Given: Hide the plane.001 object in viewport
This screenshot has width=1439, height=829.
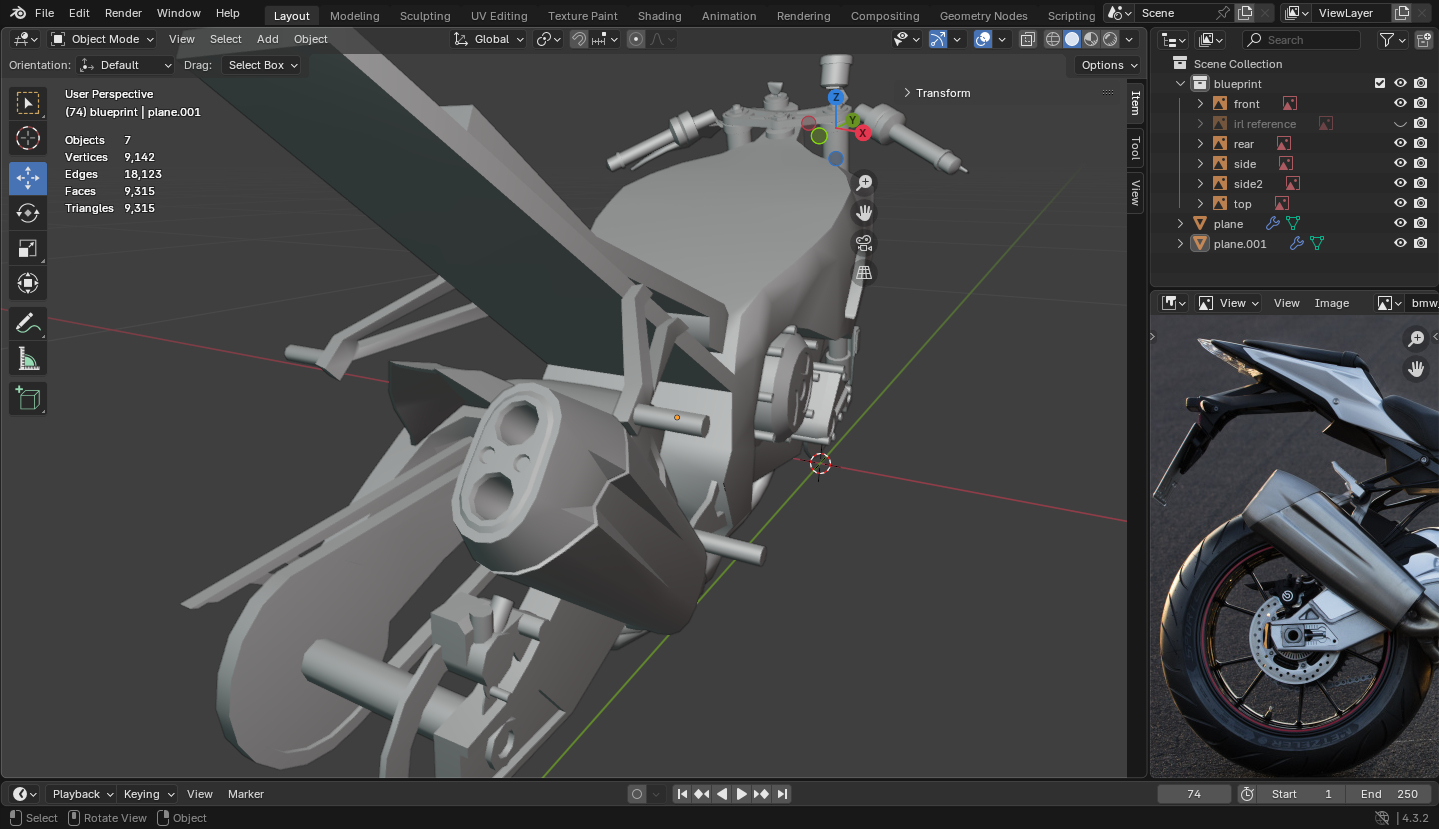Looking at the screenshot, I should (1400, 244).
